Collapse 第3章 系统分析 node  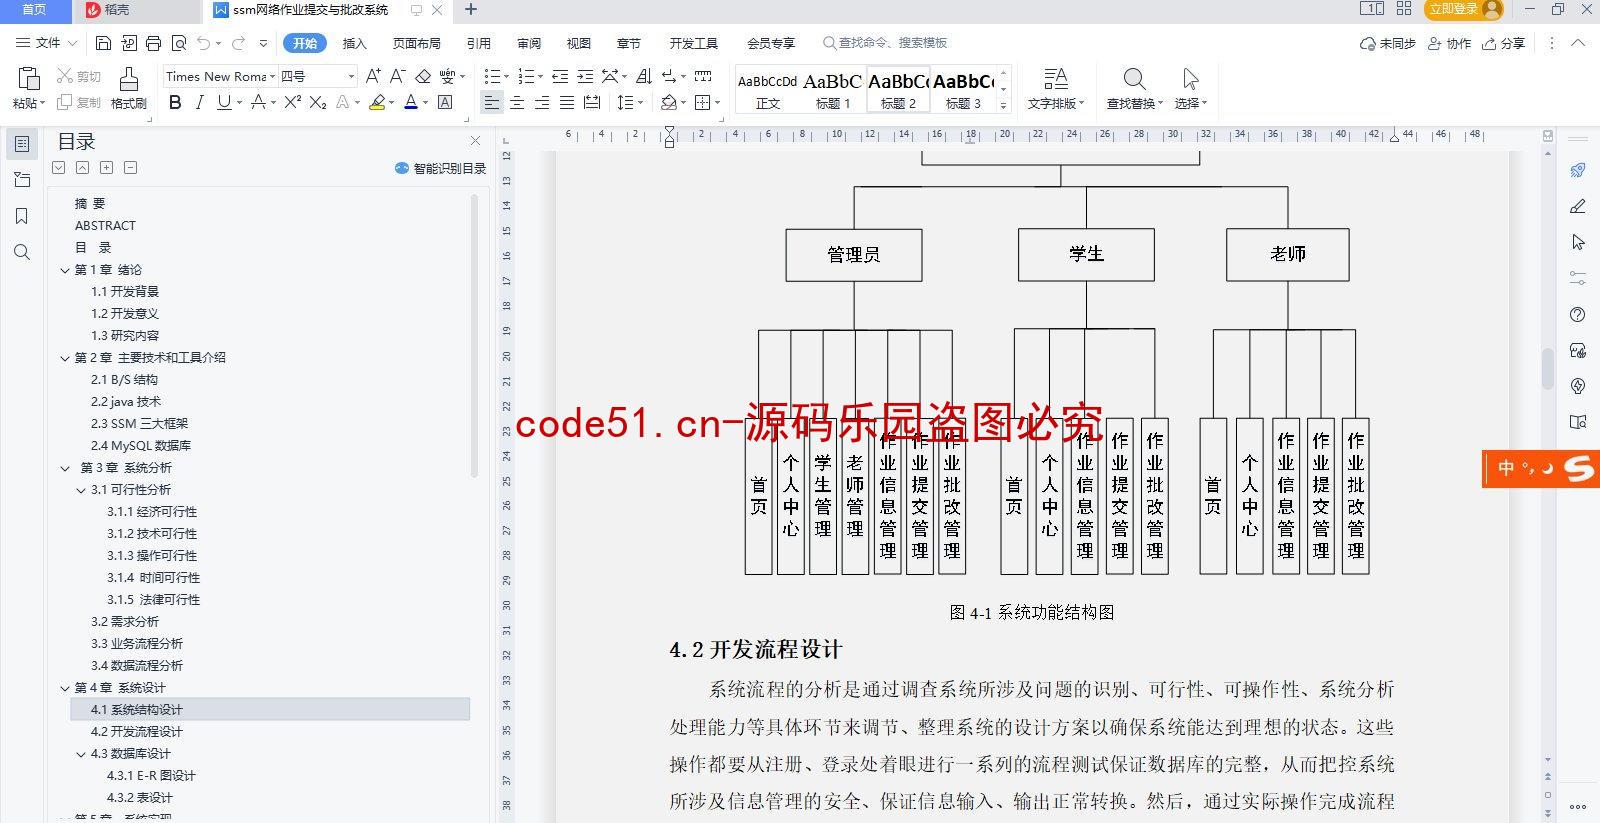click(x=65, y=468)
